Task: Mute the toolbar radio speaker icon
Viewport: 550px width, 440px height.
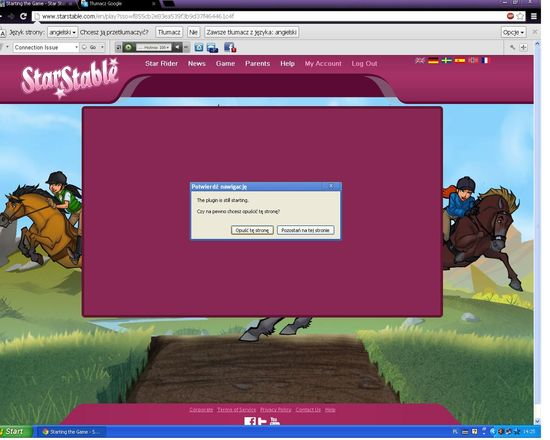Action: (x=177, y=47)
